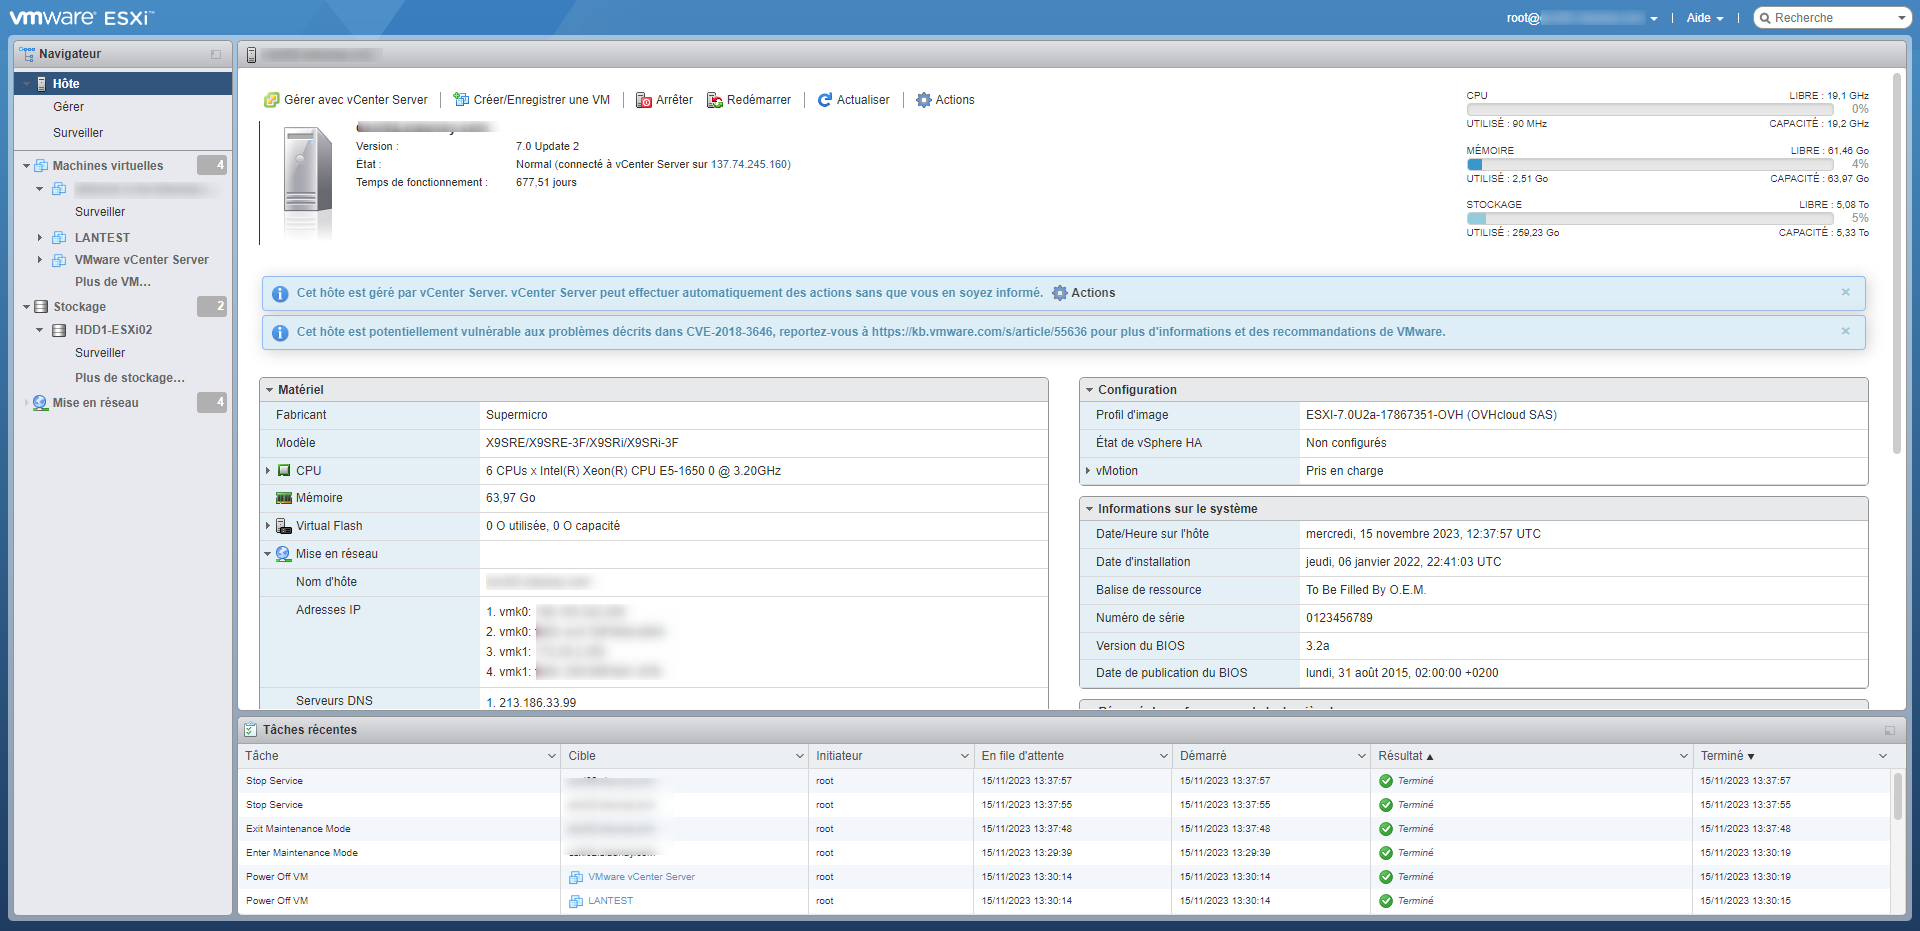Collapse the Matériel section
The height and width of the screenshot is (931, 1920).
pyautogui.click(x=270, y=390)
